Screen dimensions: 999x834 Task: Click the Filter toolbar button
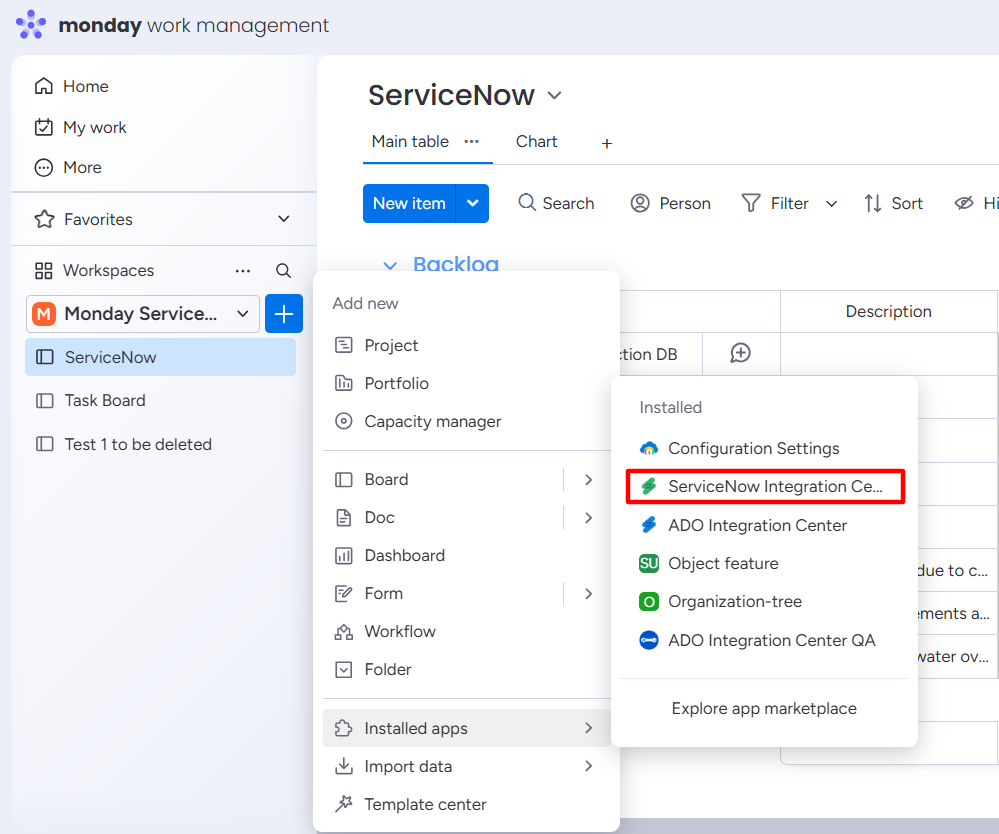pyautogui.click(x=775, y=203)
